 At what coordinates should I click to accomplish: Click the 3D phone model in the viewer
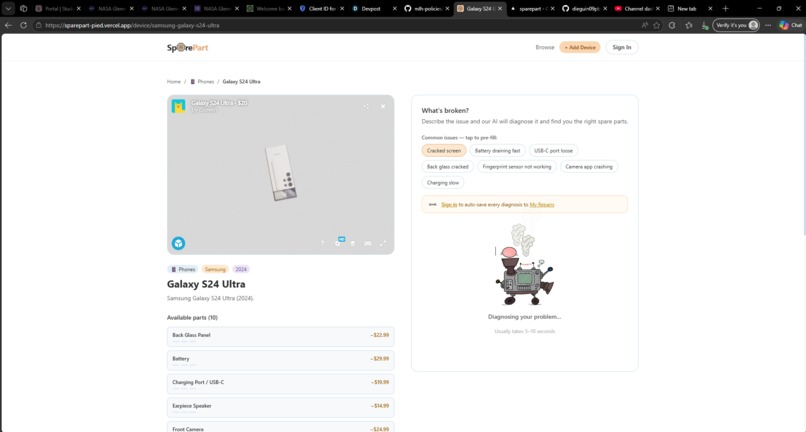point(281,172)
